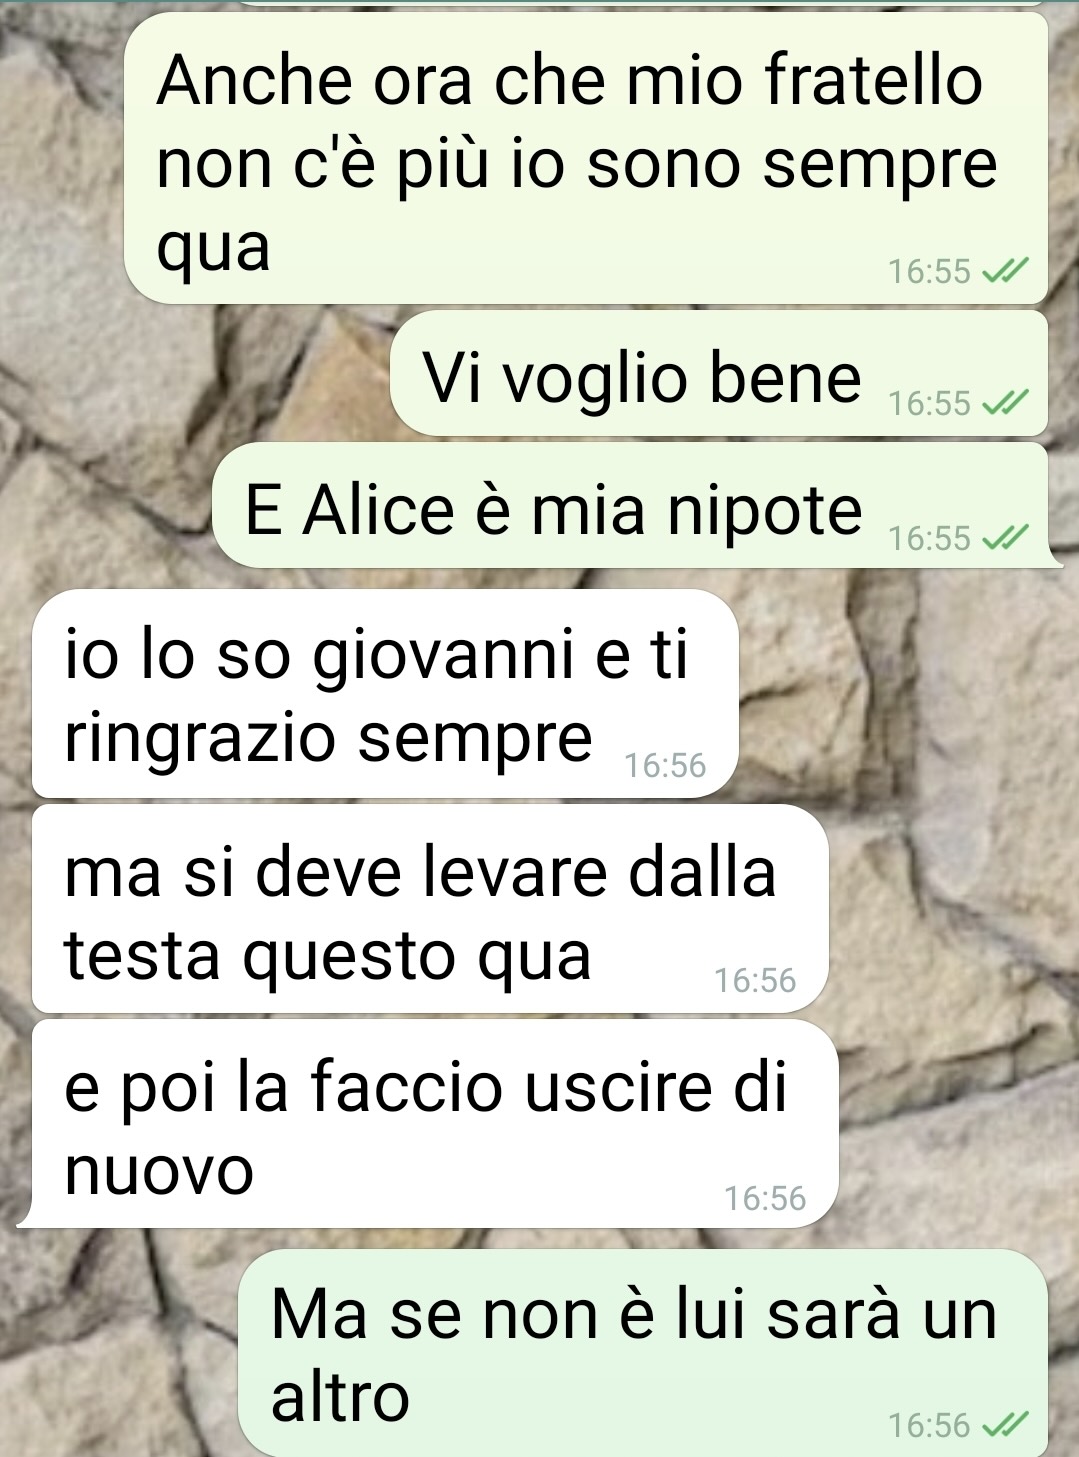Tap 16:55 timestamp on 'Vi voglio bene'
Screen dimensions: 1079x1457
(930, 403)
